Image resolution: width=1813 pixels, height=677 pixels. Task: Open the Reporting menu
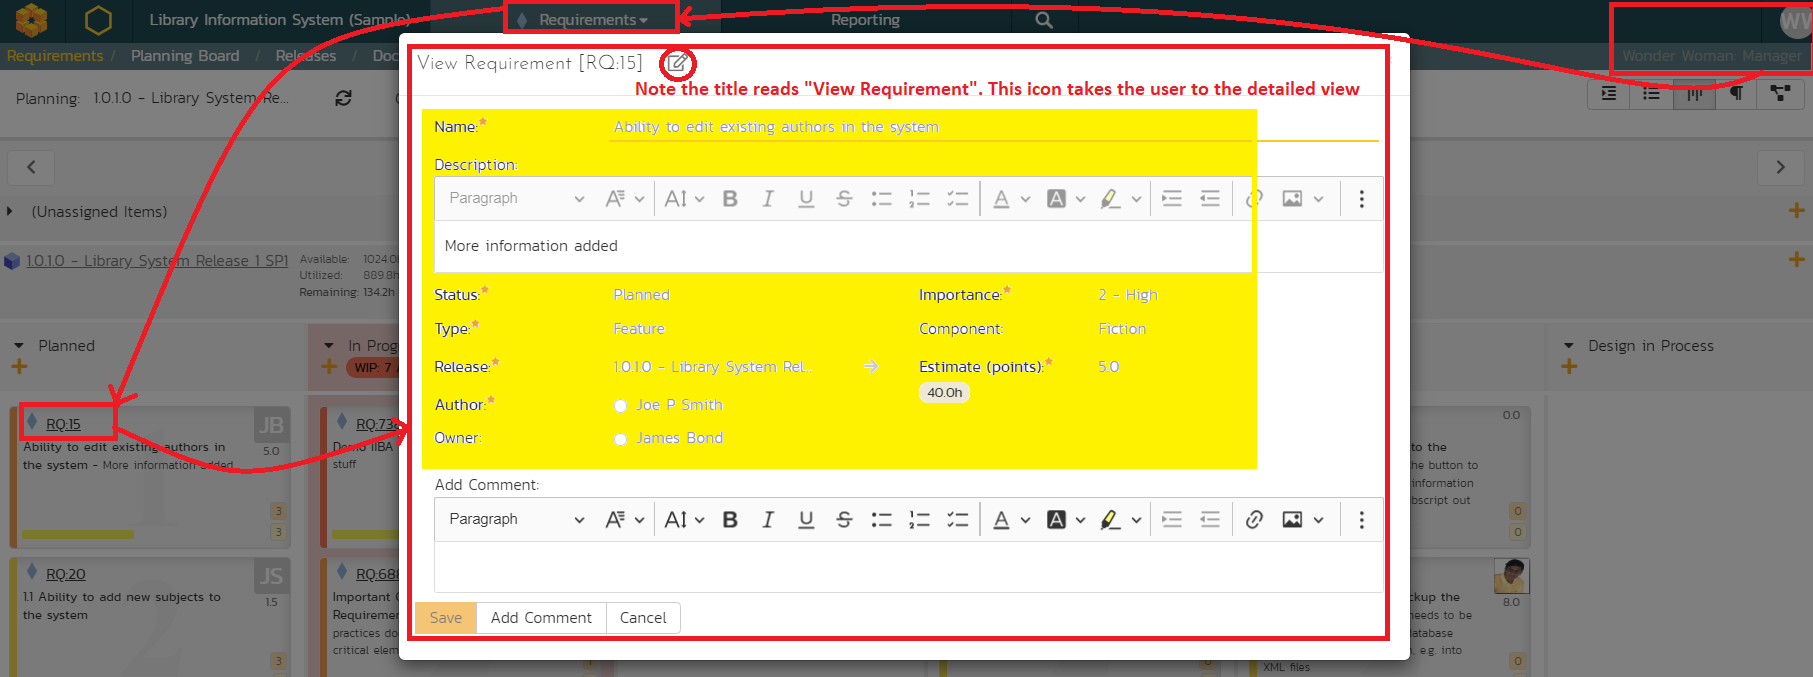pyautogui.click(x=865, y=20)
